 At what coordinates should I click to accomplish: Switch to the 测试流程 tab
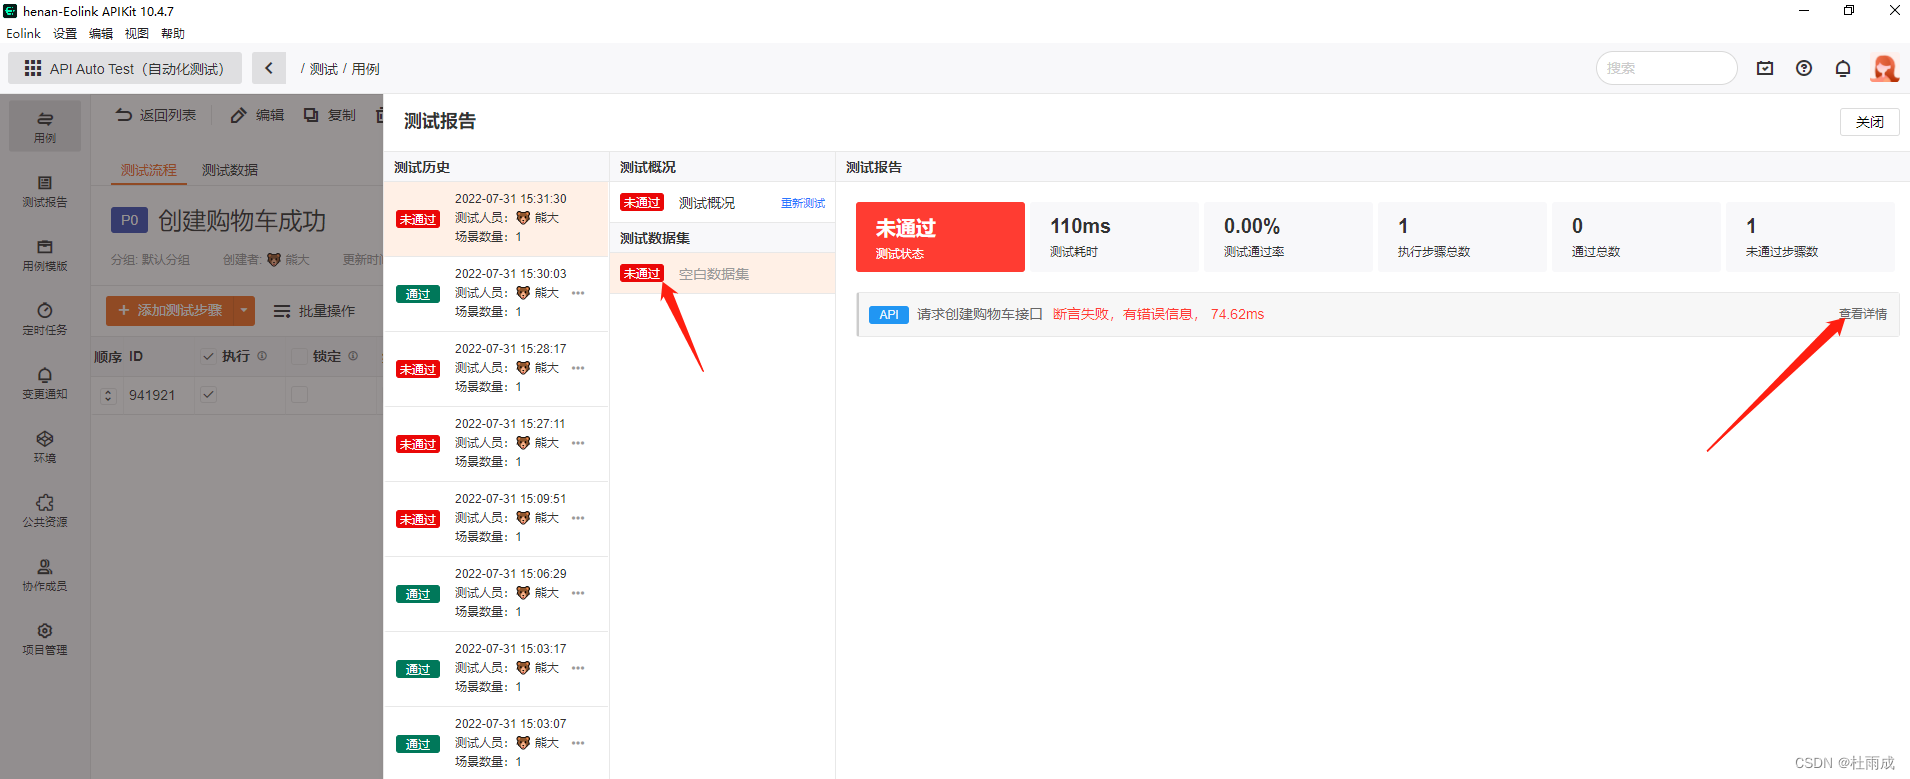(x=149, y=170)
